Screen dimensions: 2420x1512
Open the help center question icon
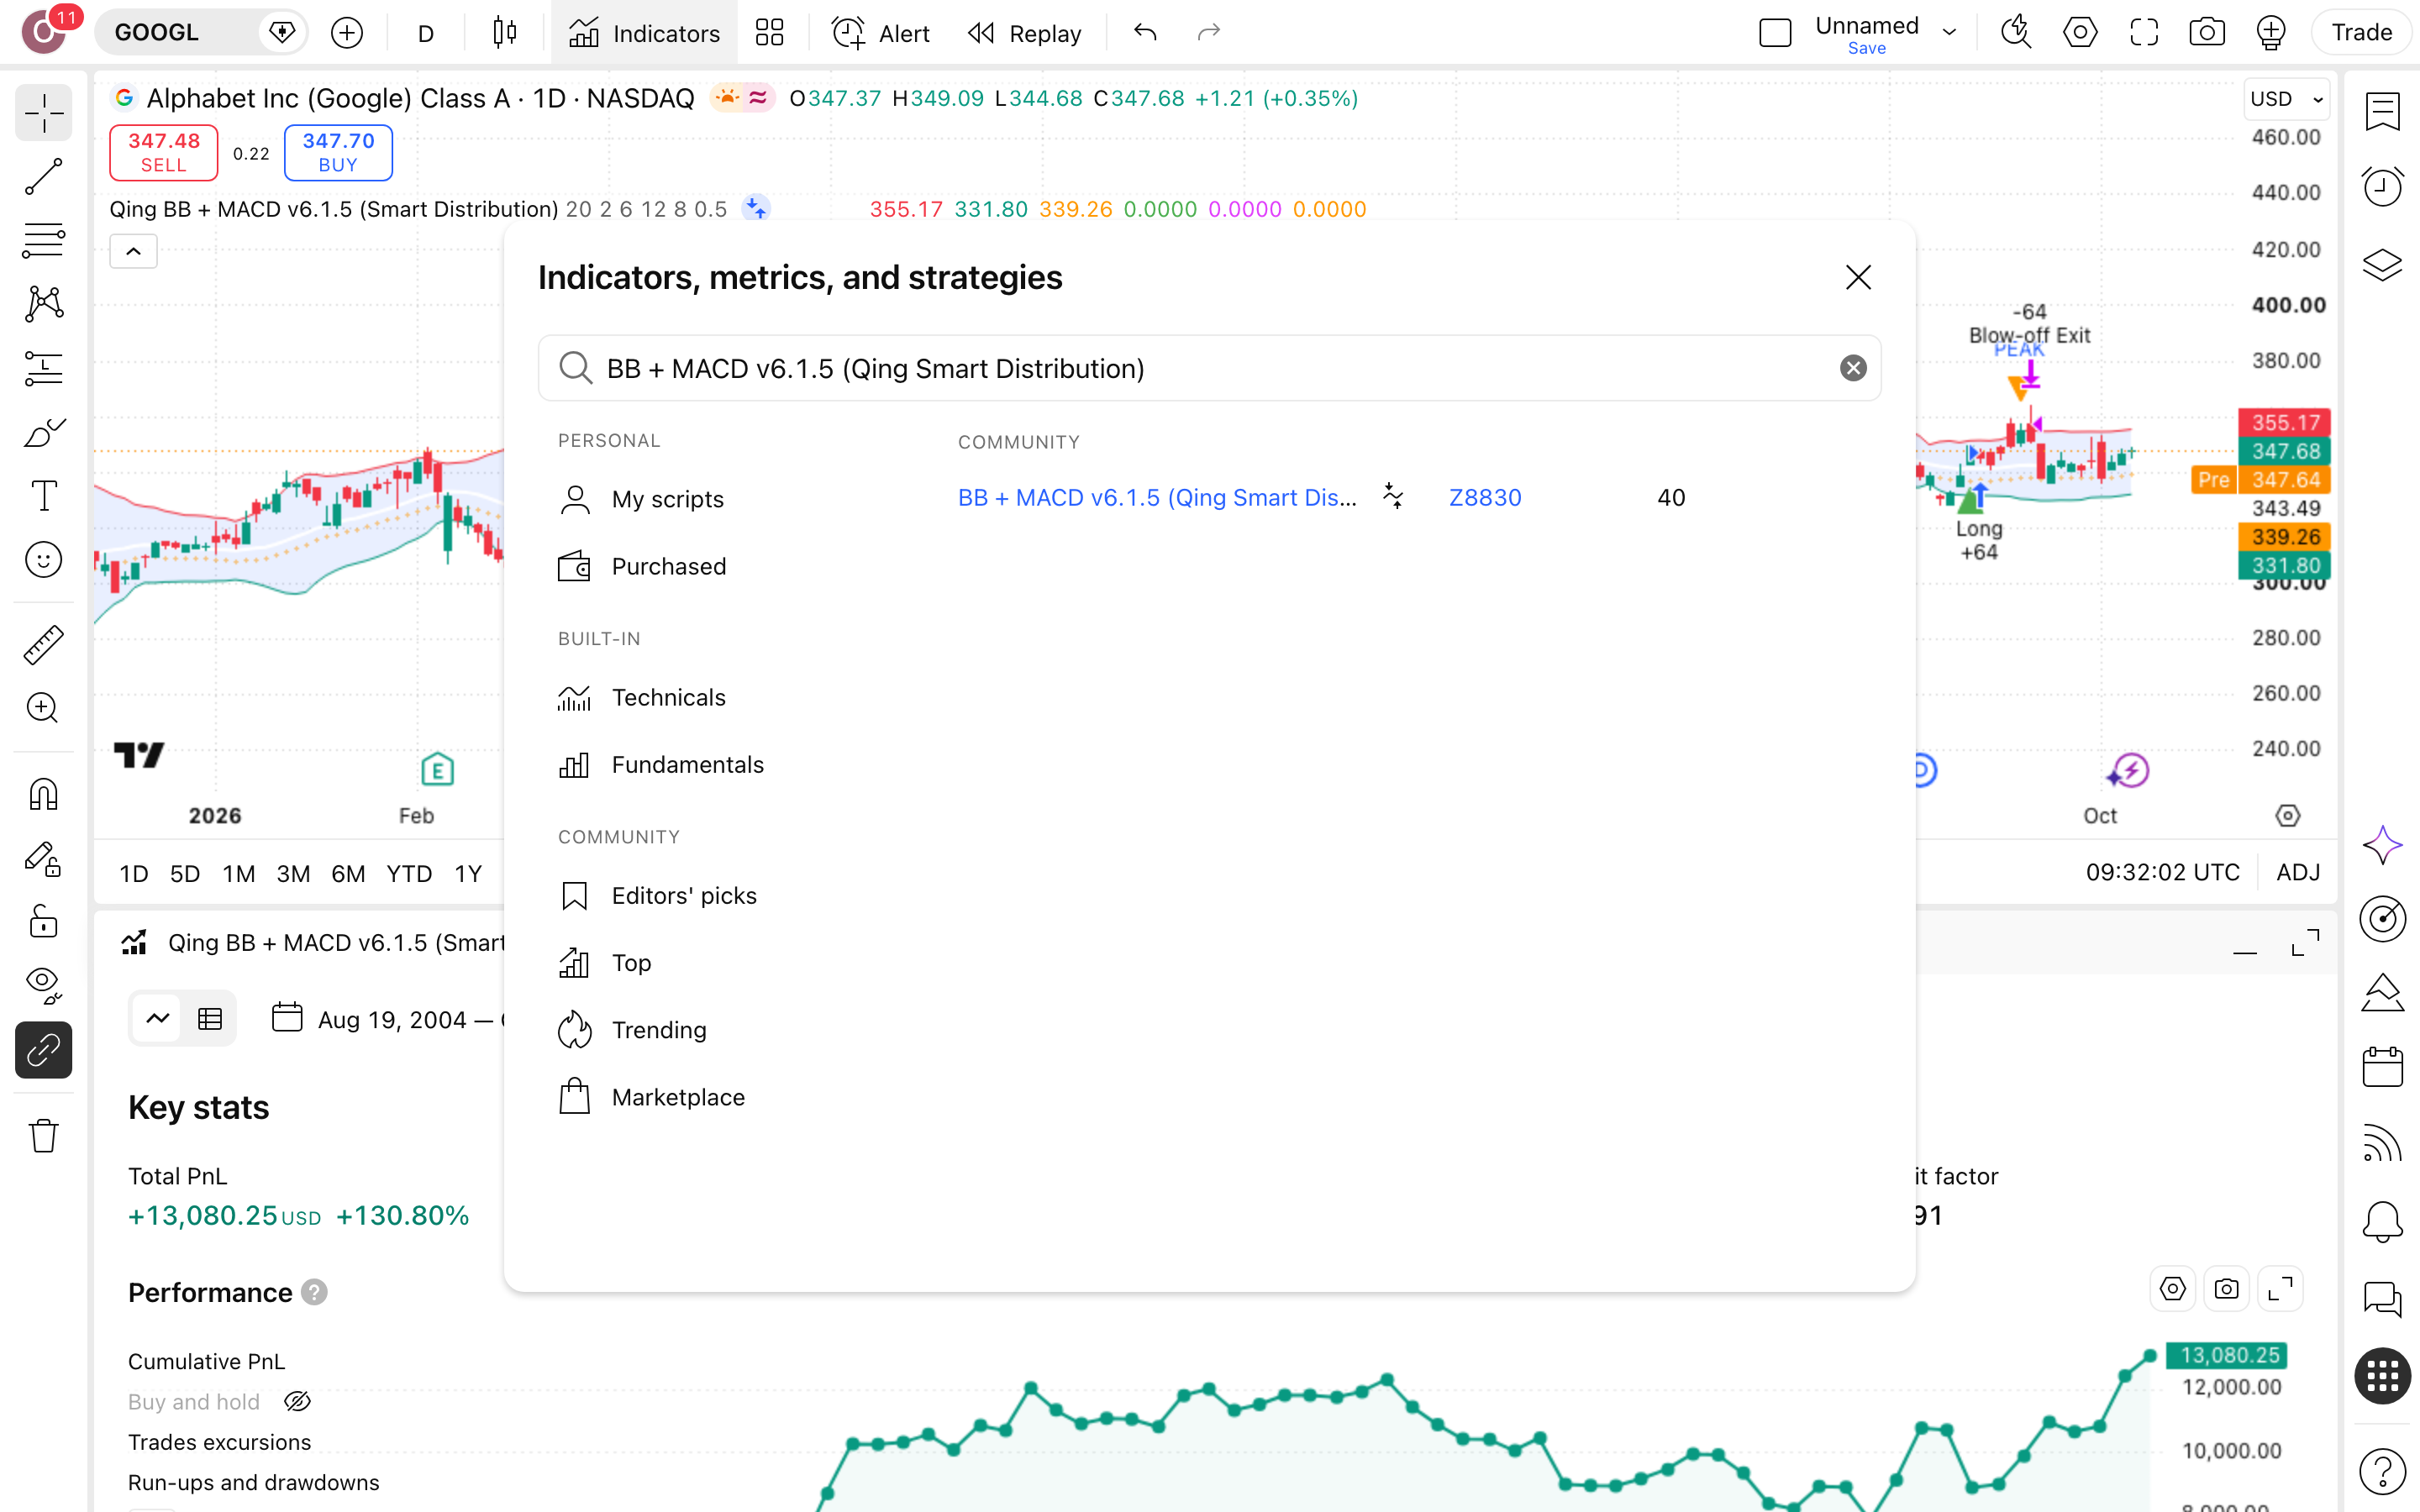[2382, 1472]
